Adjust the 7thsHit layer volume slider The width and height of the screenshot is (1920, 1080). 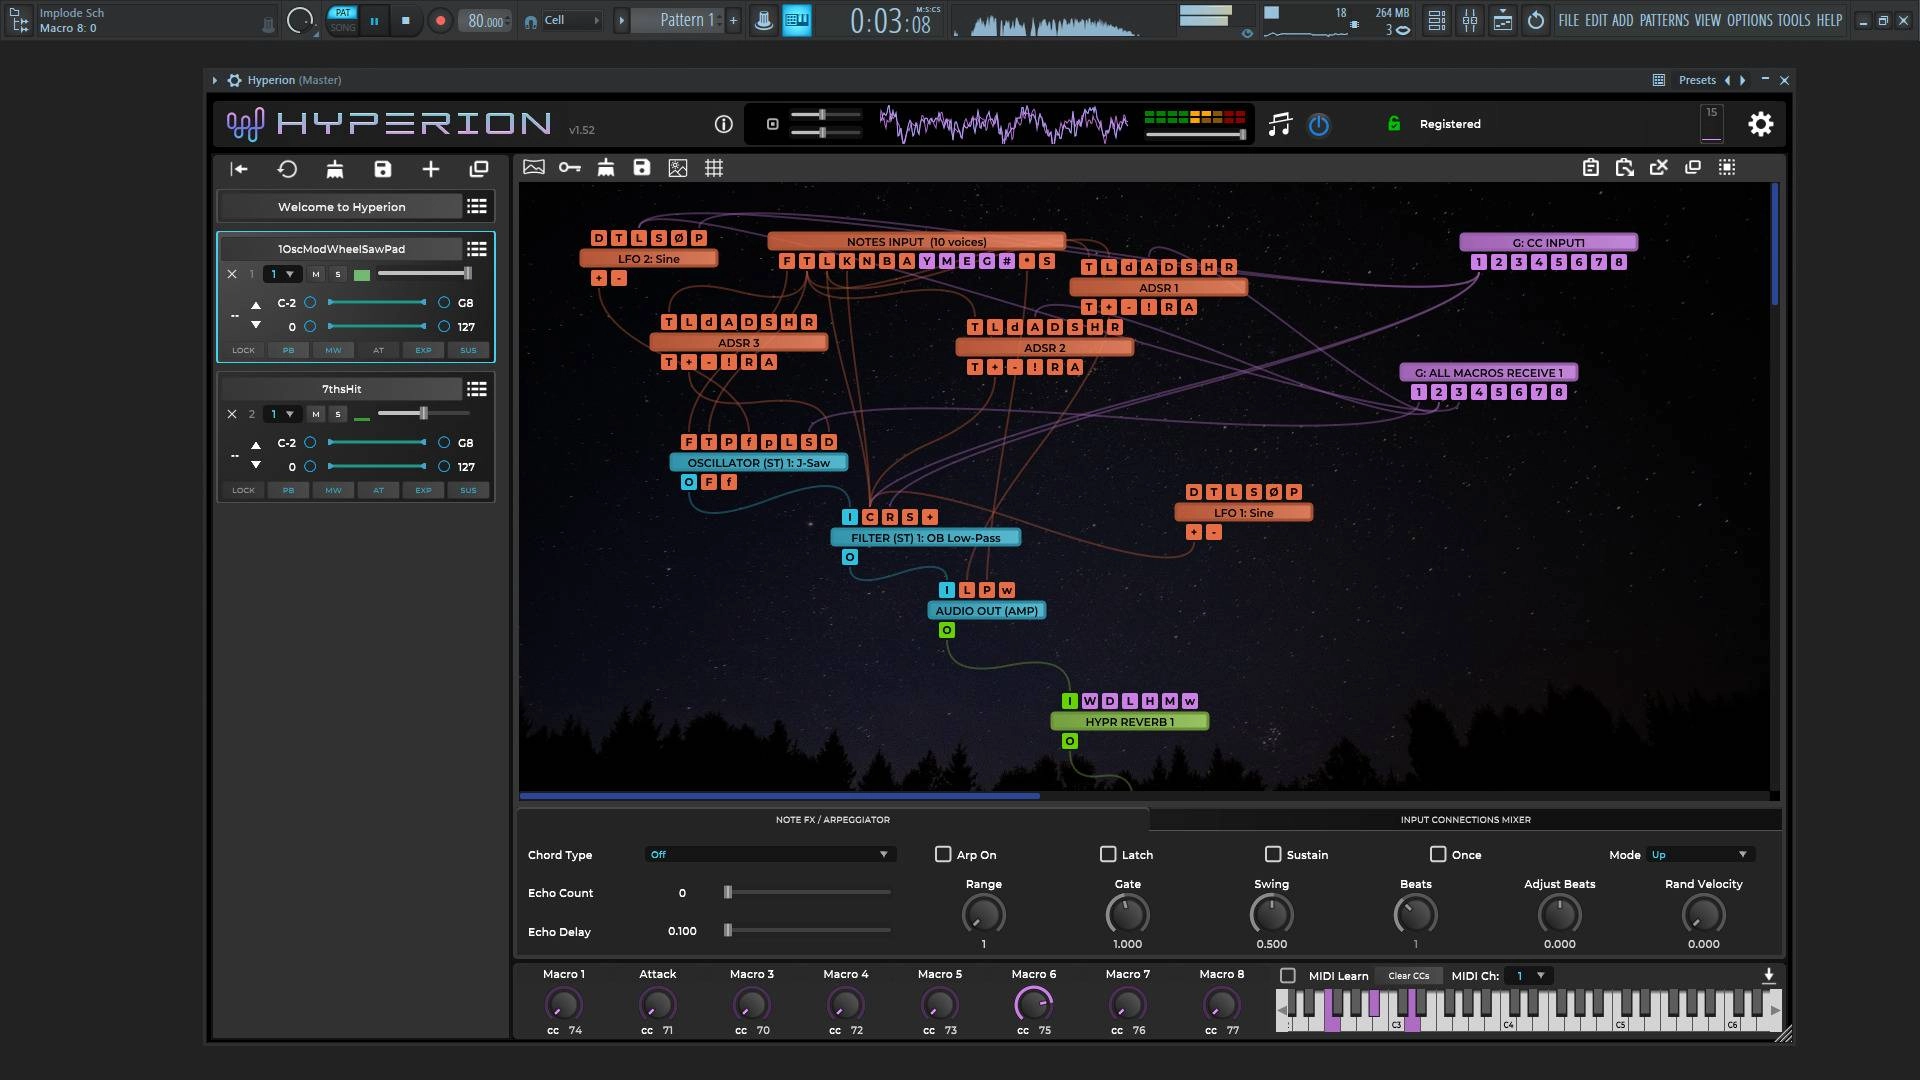tap(424, 413)
